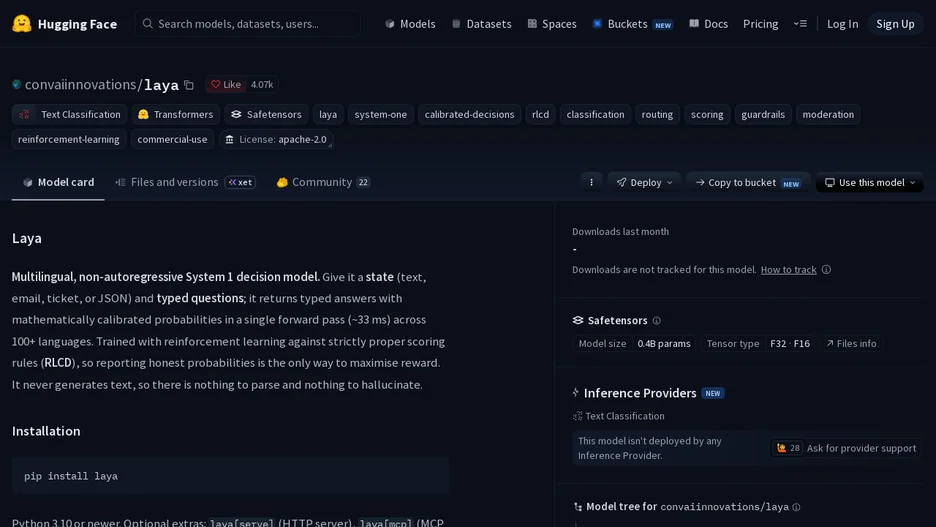Click the Docs navbar item
Viewport: 936px width, 527px height.
tap(708, 24)
